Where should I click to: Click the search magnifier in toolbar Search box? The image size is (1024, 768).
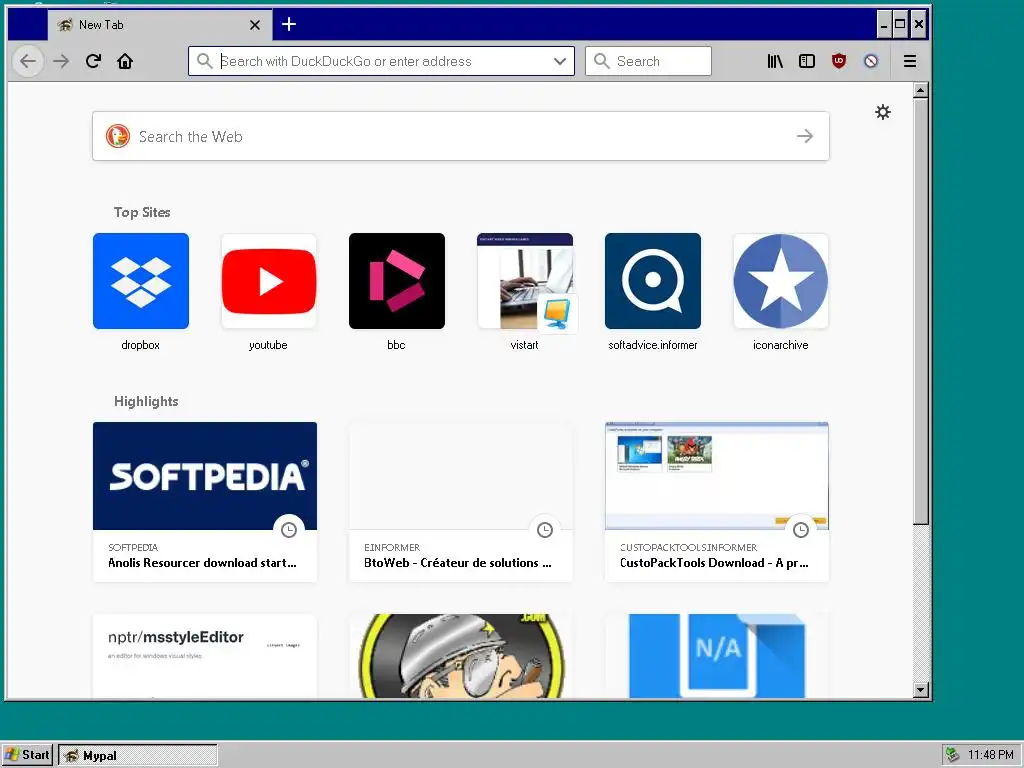(601, 61)
